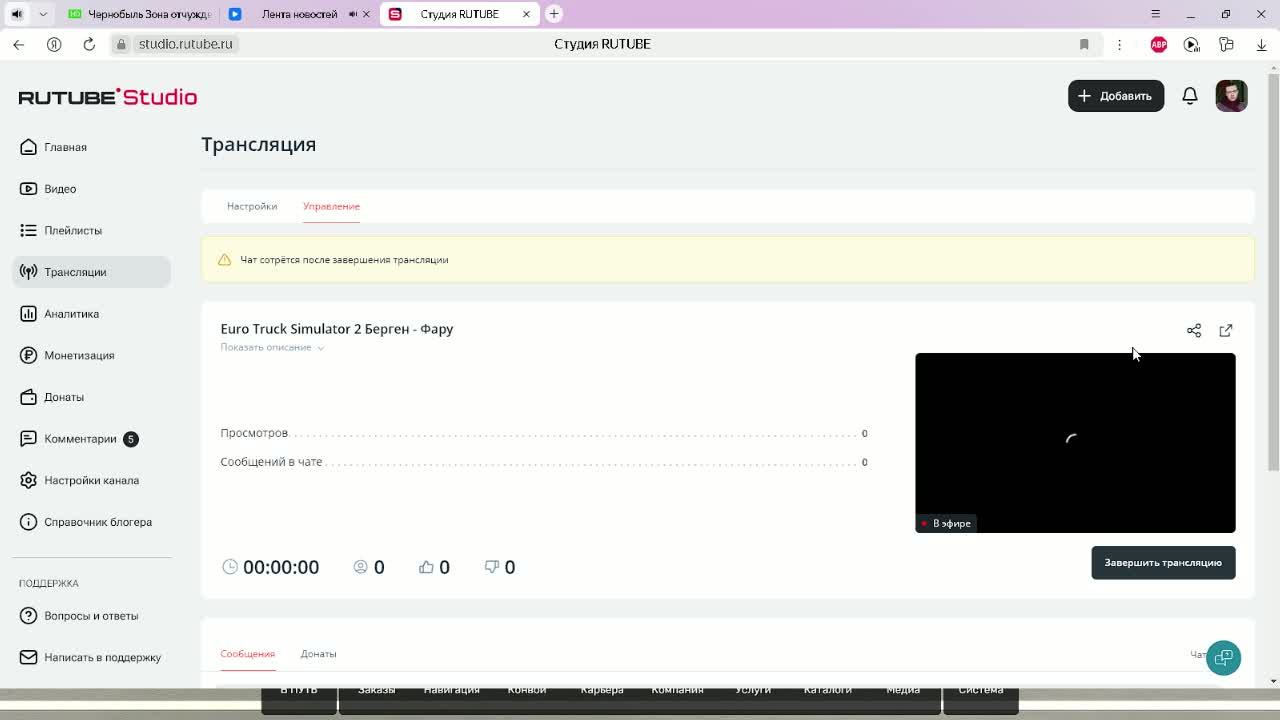
Task: Open Справочник блогера
Action: [x=91, y=522]
